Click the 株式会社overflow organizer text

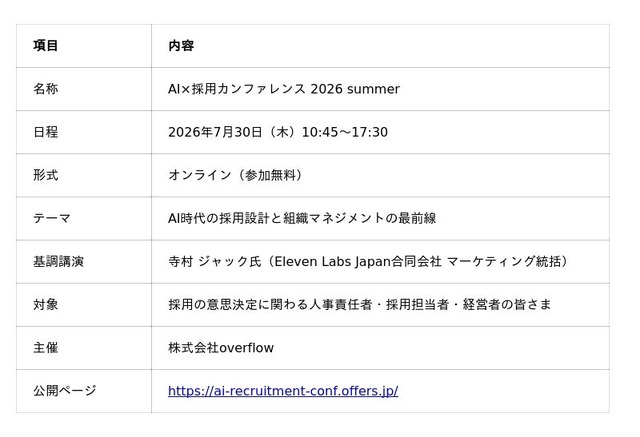(221, 348)
